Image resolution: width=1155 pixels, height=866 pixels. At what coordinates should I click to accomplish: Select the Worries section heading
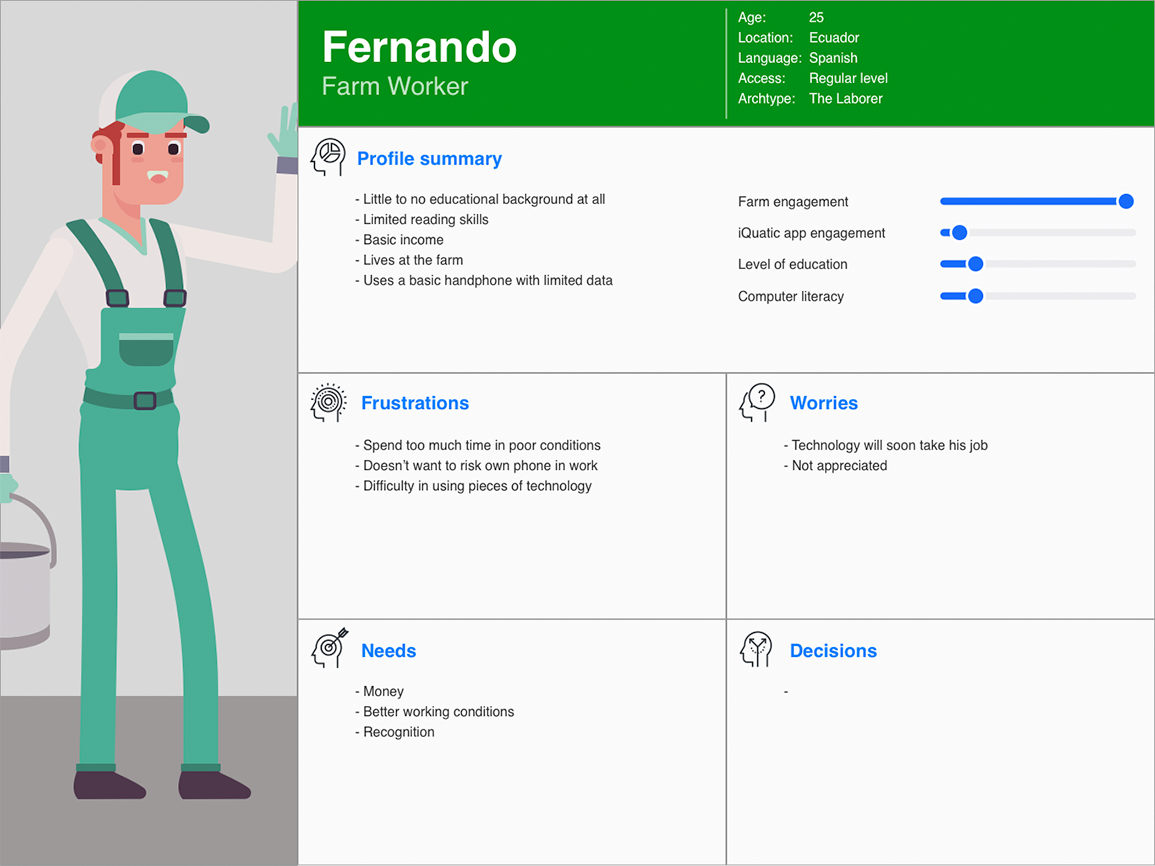[823, 403]
